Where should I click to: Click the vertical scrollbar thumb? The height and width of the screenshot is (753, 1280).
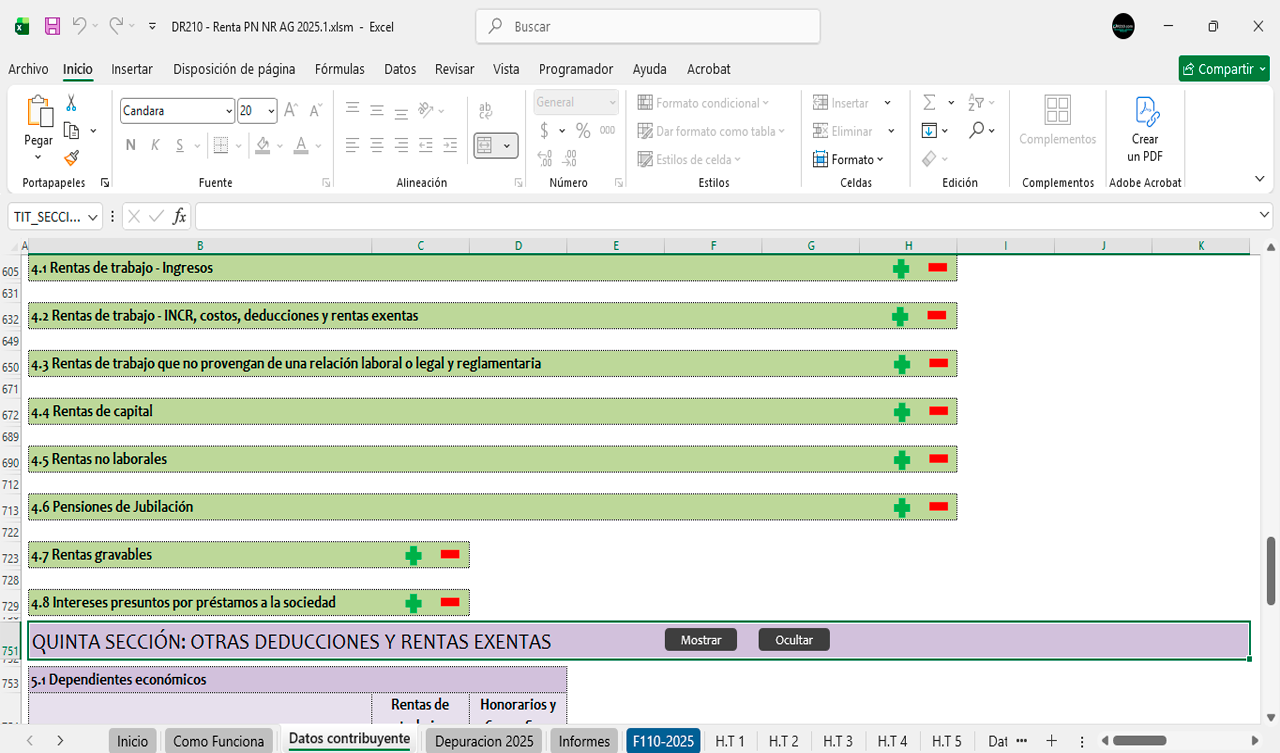pyautogui.click(x=1271, y=570)
